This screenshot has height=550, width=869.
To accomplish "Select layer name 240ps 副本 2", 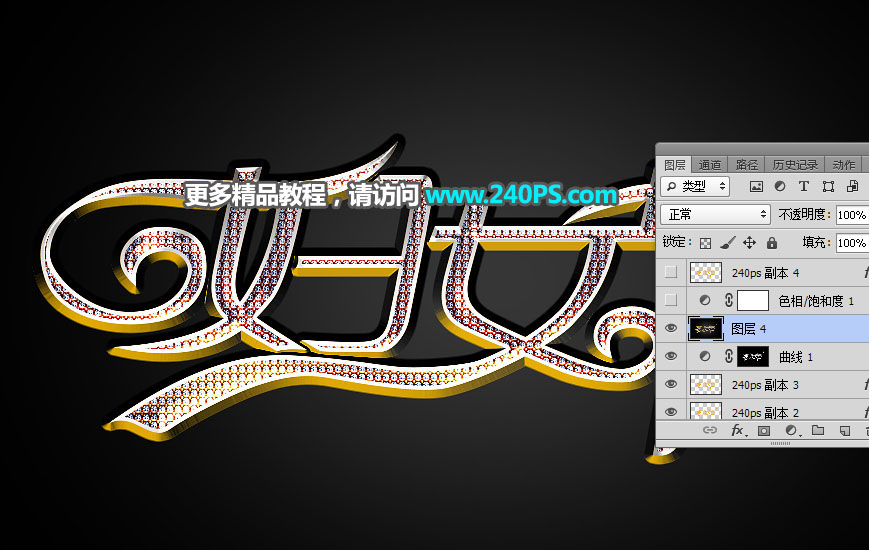I will pyautogui.click(x=765, y=412).
